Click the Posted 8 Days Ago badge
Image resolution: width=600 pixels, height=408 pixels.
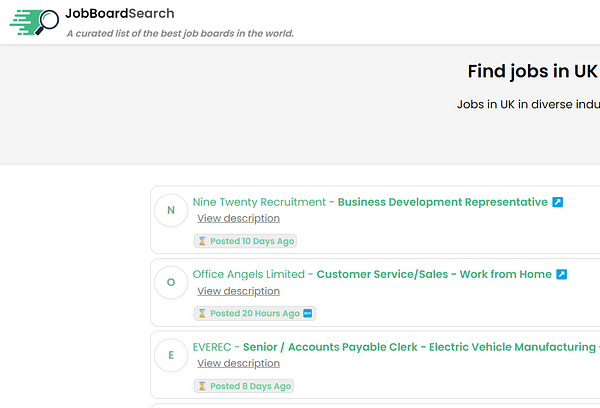(244, 386)
